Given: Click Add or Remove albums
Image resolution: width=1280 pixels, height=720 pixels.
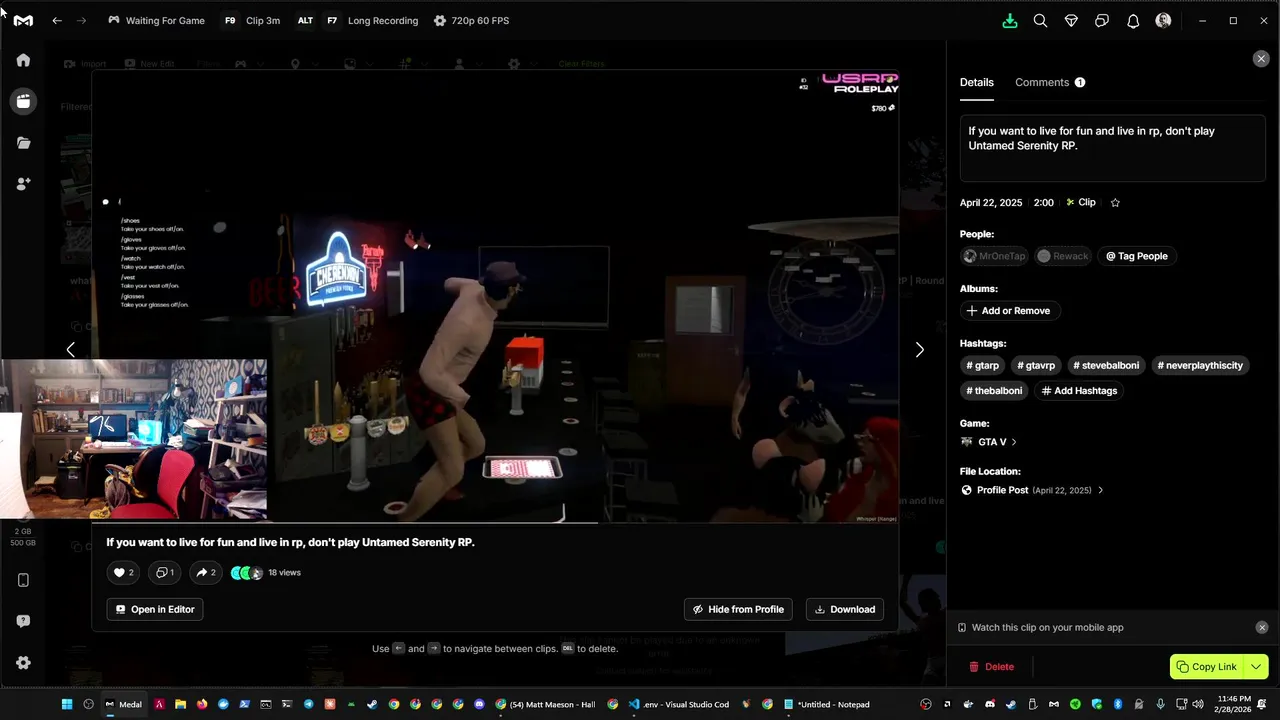Looking at the screenshot, I should (1008, 311).
